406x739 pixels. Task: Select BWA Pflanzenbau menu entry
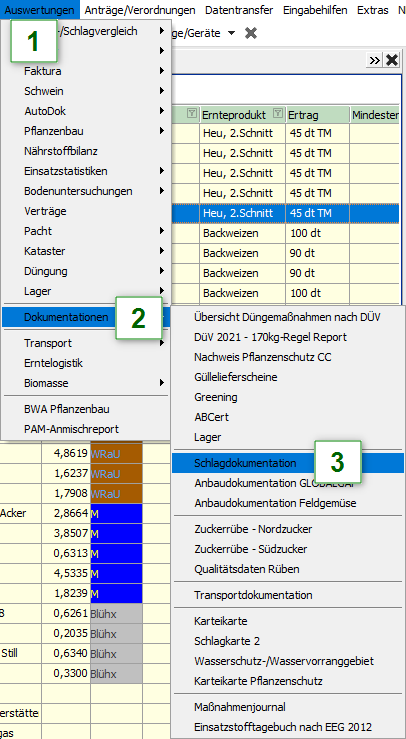click(86, 409)
